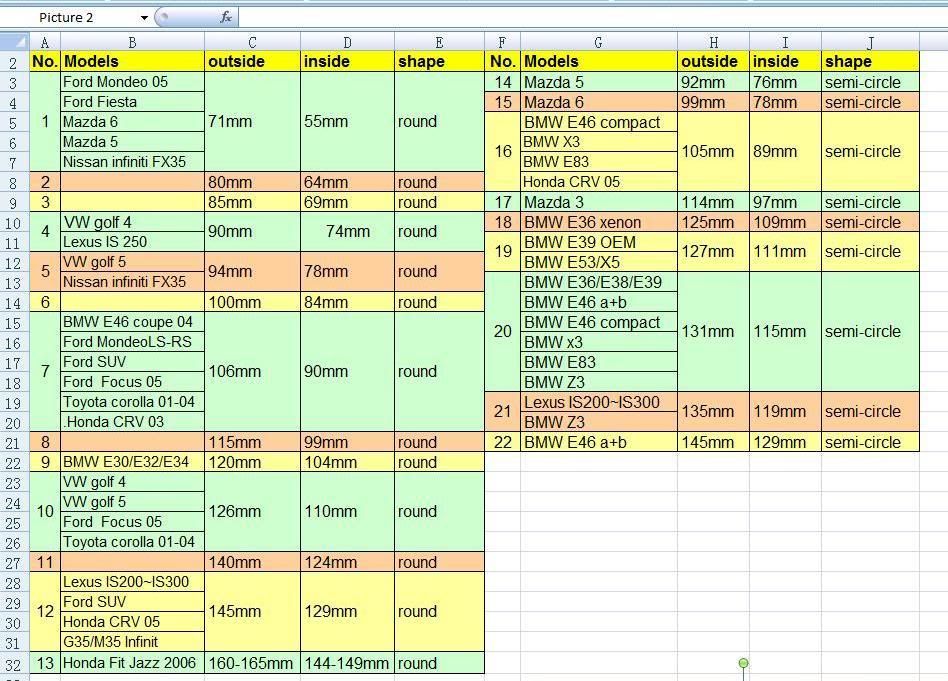
Task: Select column D header
Action: [347, 42]
